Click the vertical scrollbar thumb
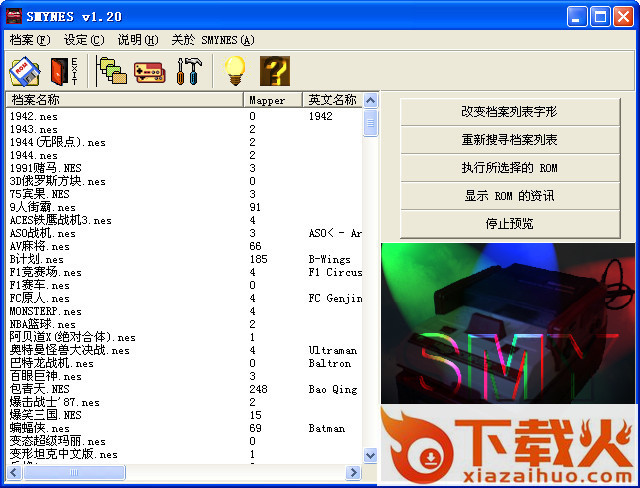 (370, 122)
